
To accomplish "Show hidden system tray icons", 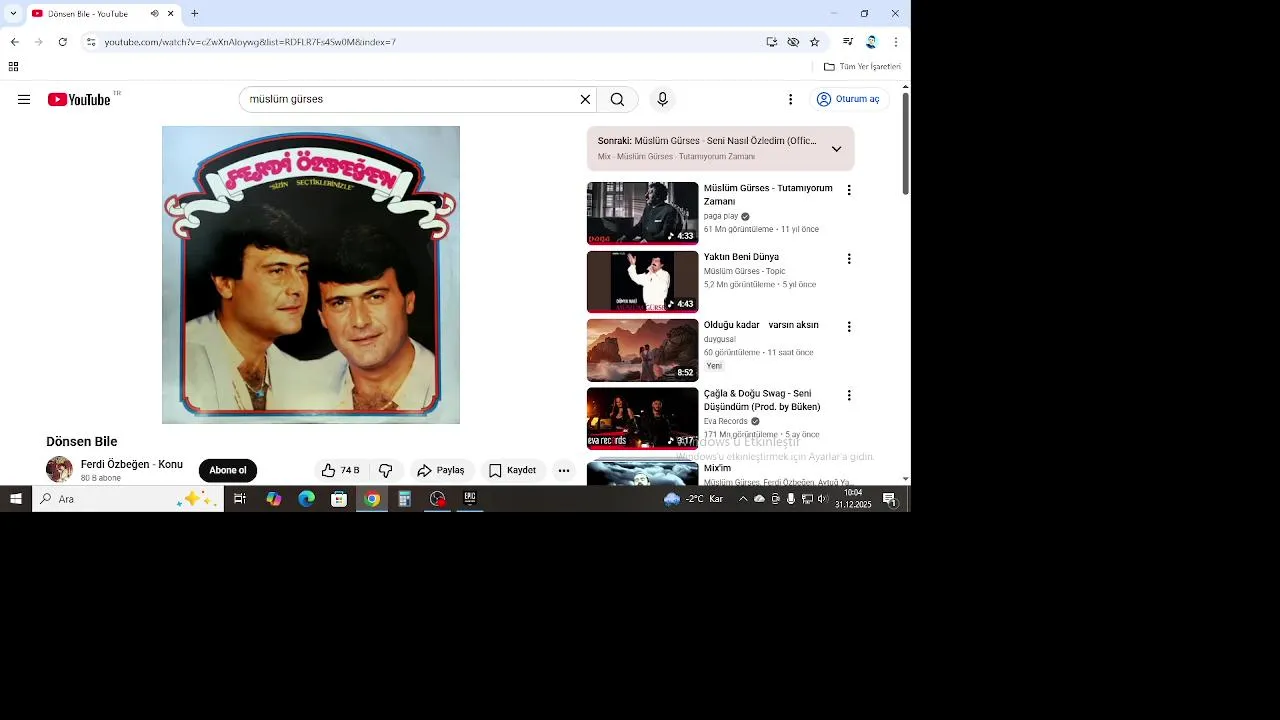I will tap(743, 499).
